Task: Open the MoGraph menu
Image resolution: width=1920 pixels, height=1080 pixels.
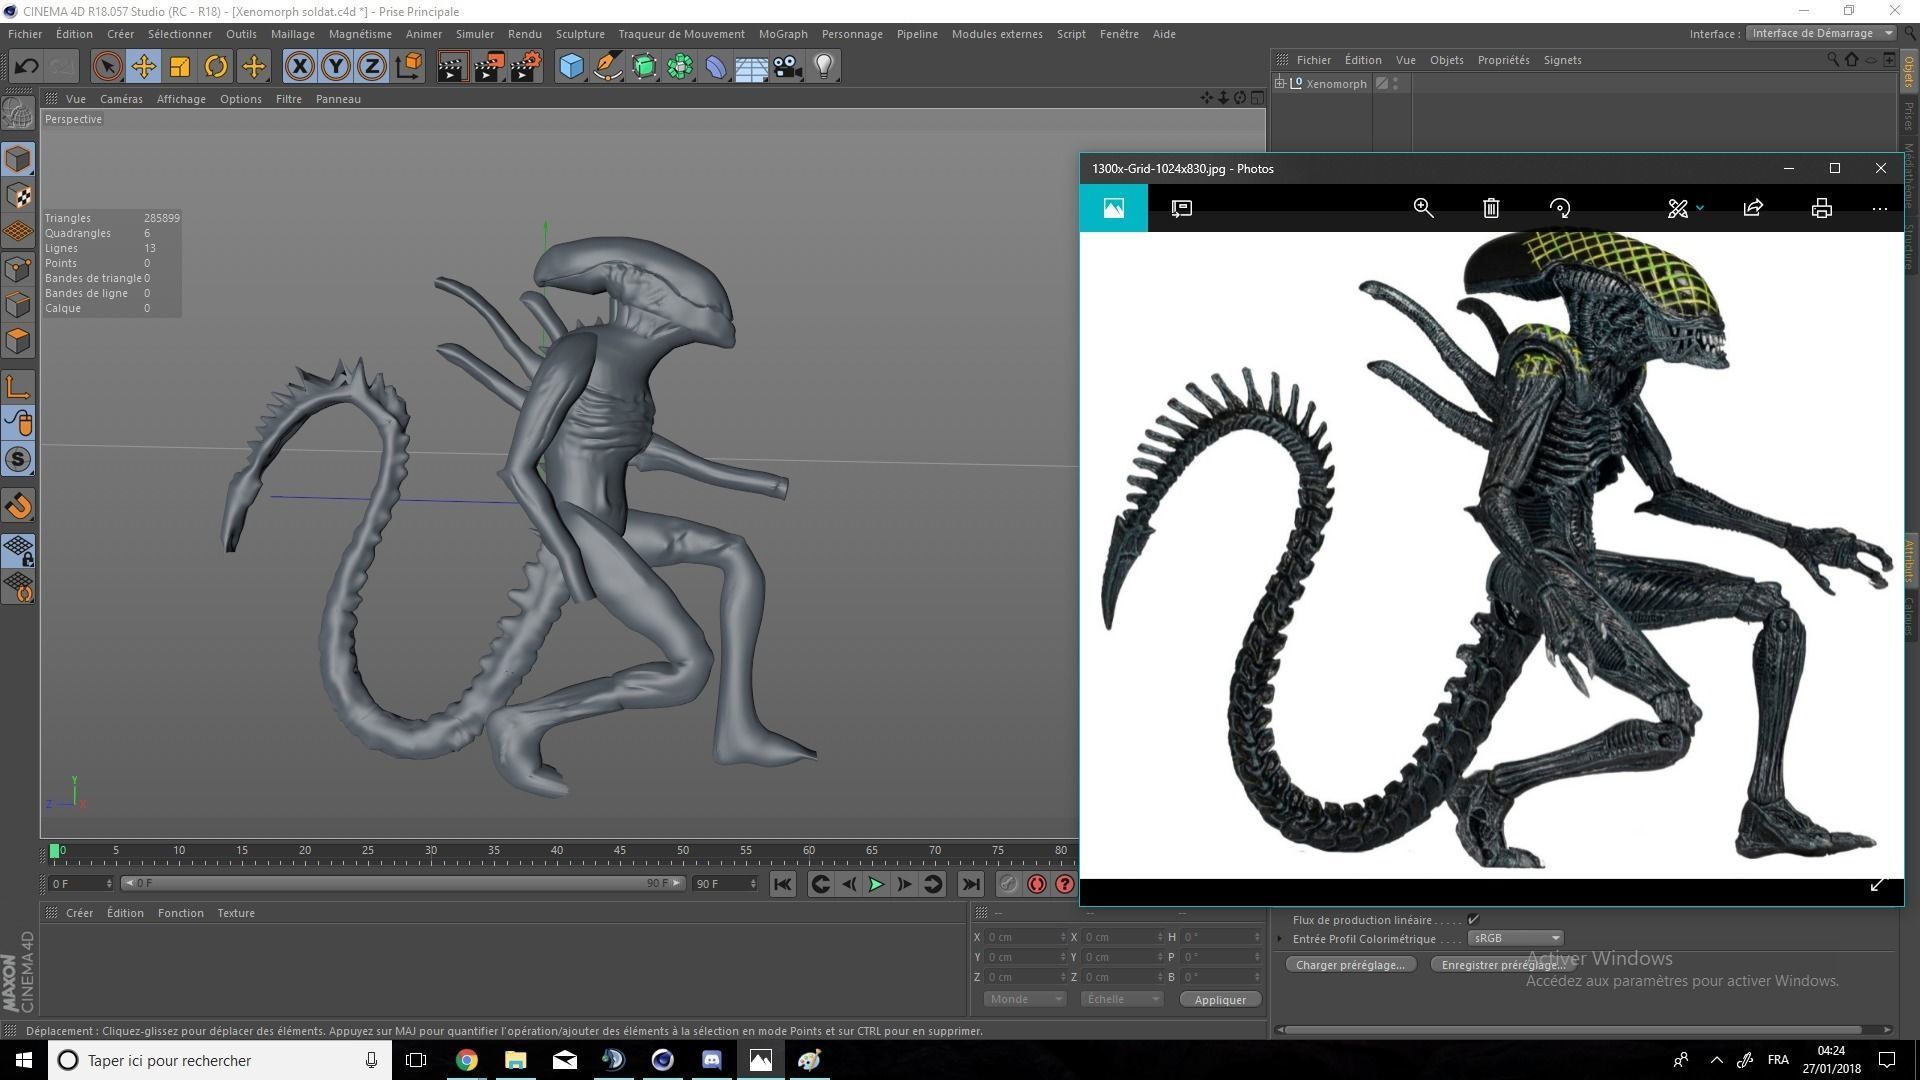Action: click(783, 34)
